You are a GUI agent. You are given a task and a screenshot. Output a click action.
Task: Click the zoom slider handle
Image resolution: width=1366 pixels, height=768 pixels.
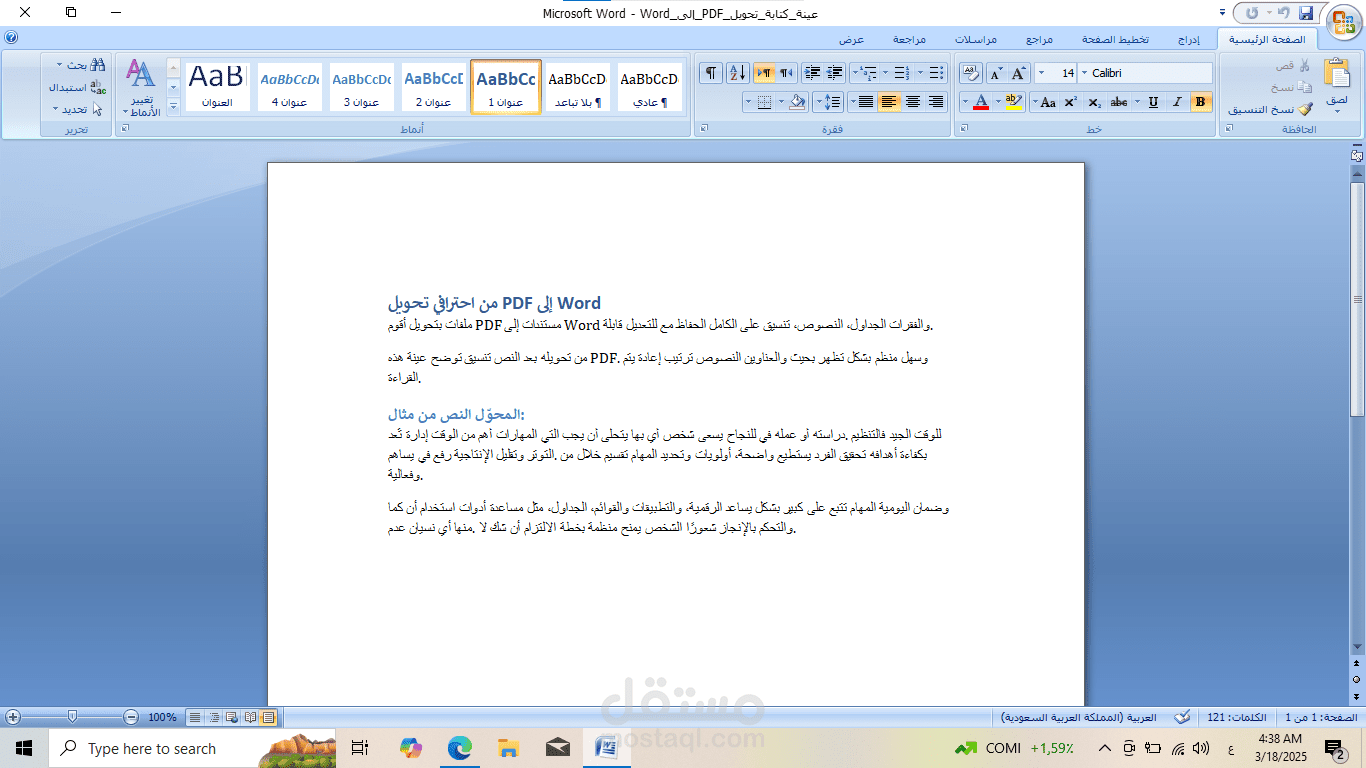click(72, 716)
